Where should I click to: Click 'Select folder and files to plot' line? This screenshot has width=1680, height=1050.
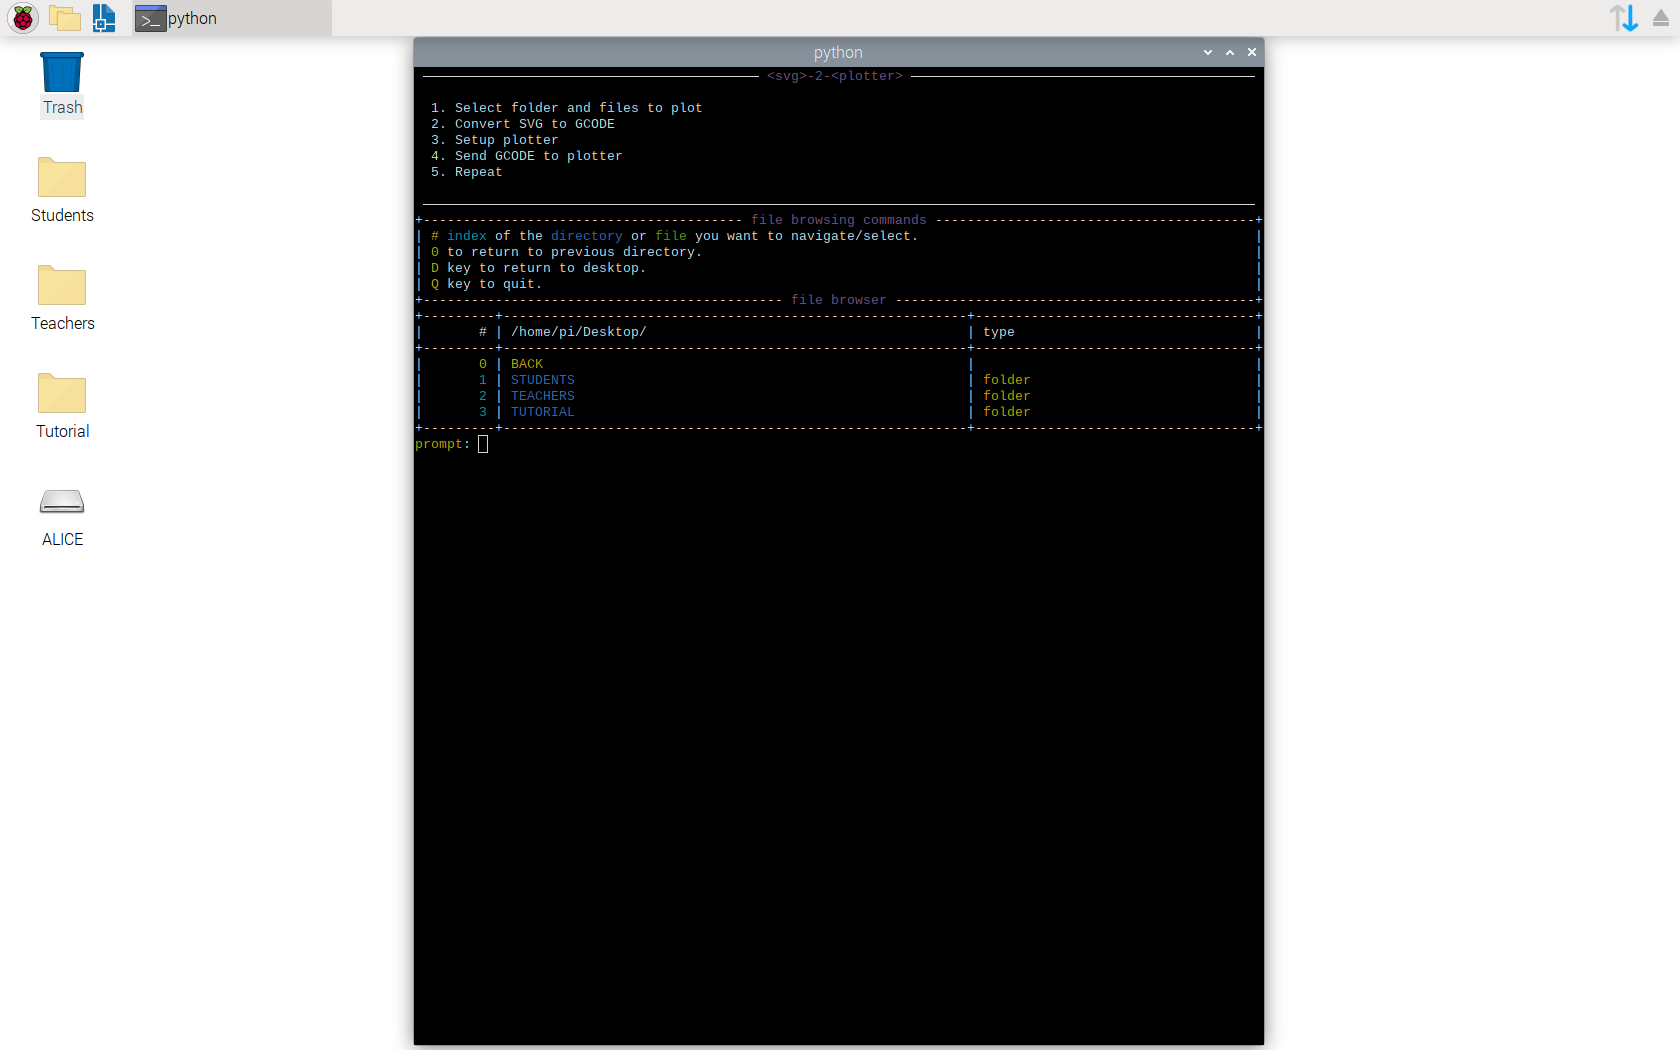[567, 108]
